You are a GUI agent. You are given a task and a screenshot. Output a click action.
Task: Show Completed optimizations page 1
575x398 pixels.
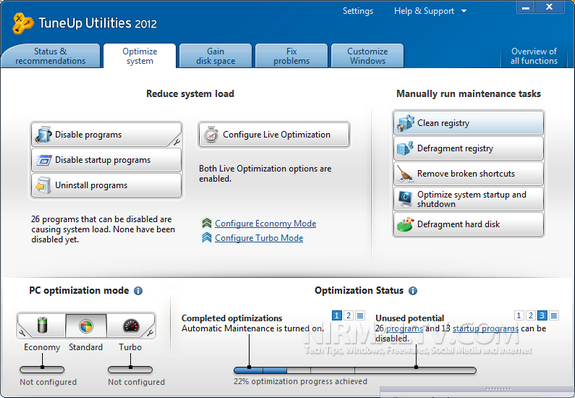[x=337, y=315]
